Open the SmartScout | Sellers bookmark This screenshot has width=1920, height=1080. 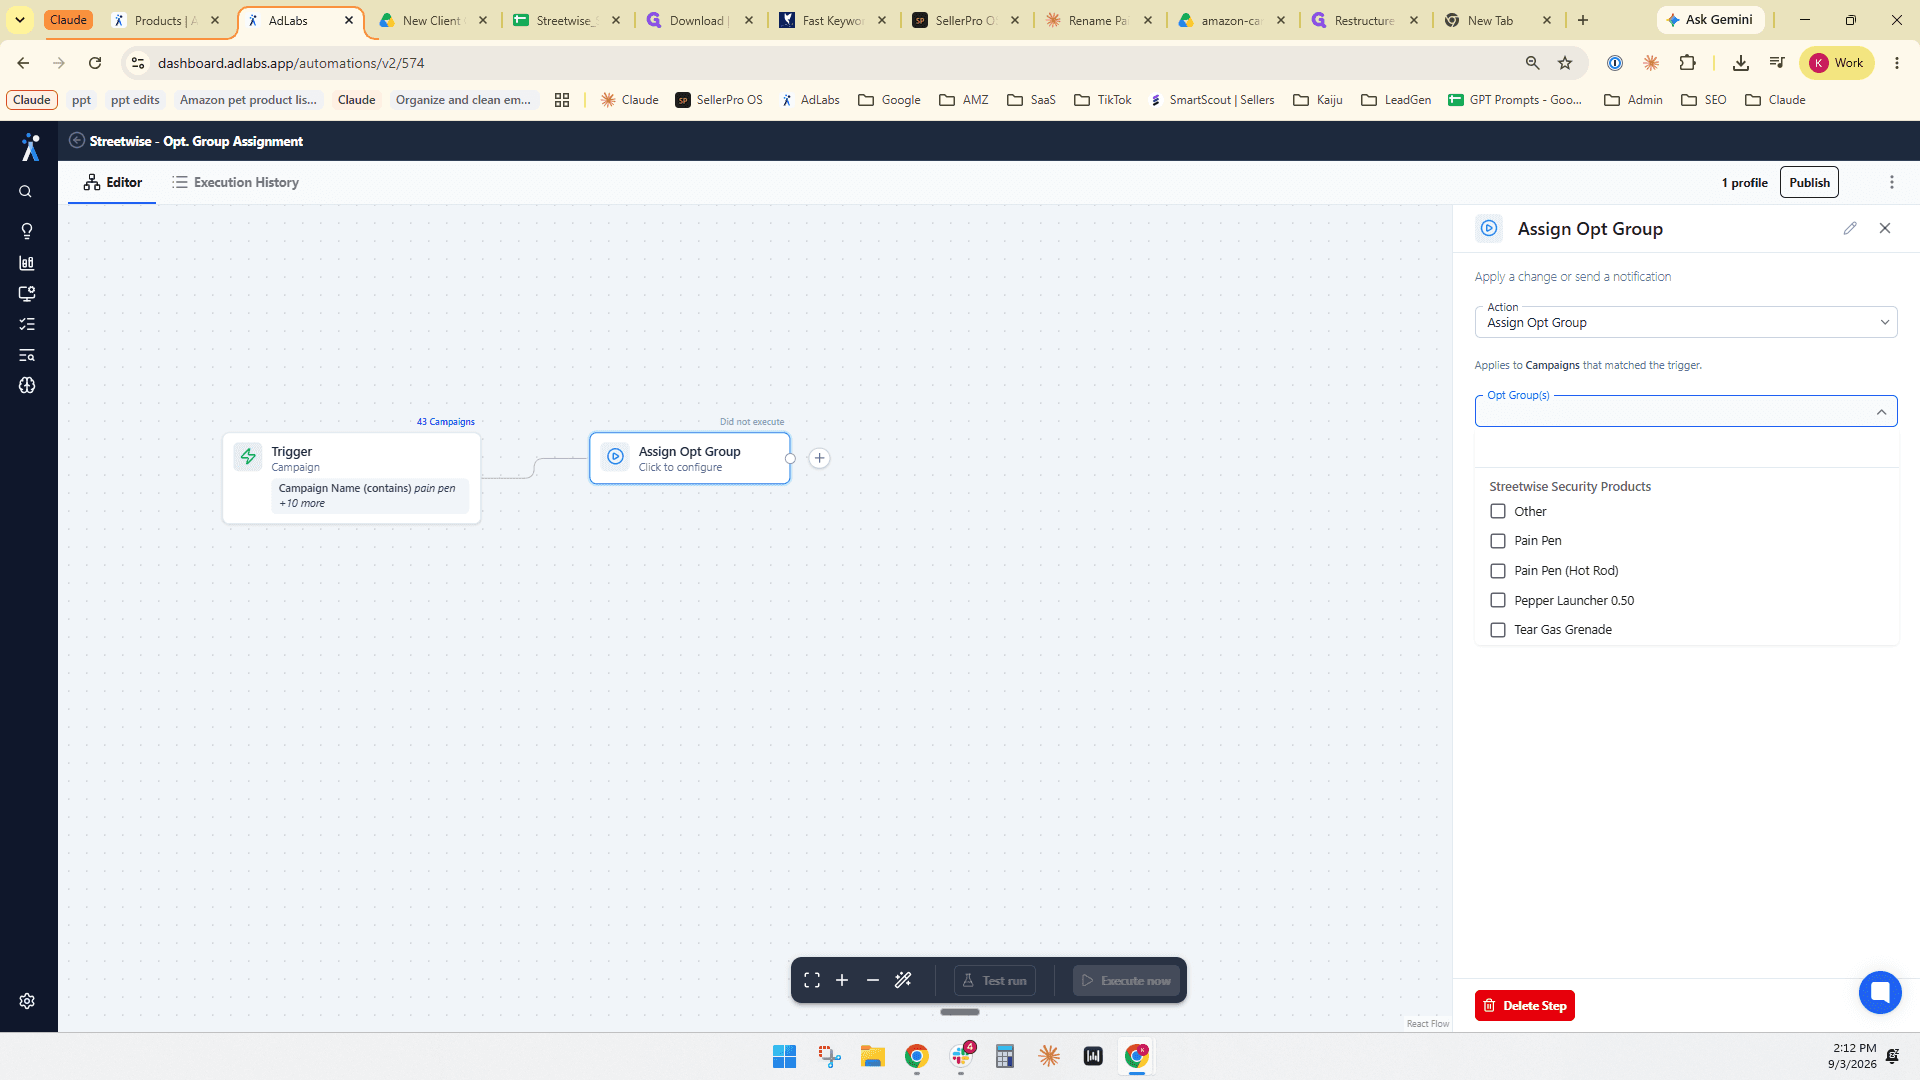[1212, 100]
